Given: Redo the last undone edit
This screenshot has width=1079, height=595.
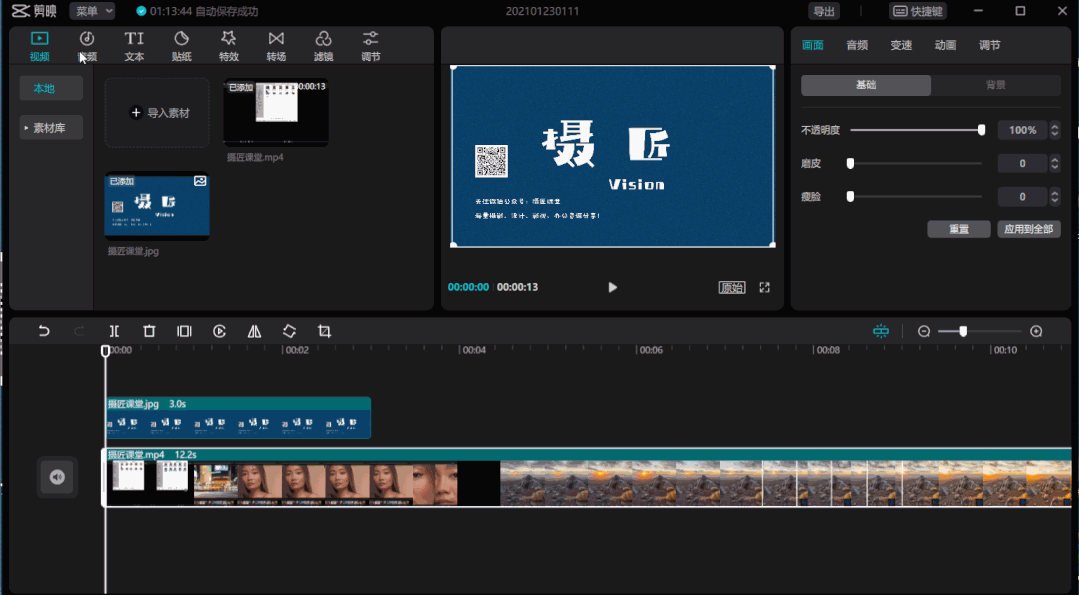Looking at the screenshot, I should [x=79, y=331].
